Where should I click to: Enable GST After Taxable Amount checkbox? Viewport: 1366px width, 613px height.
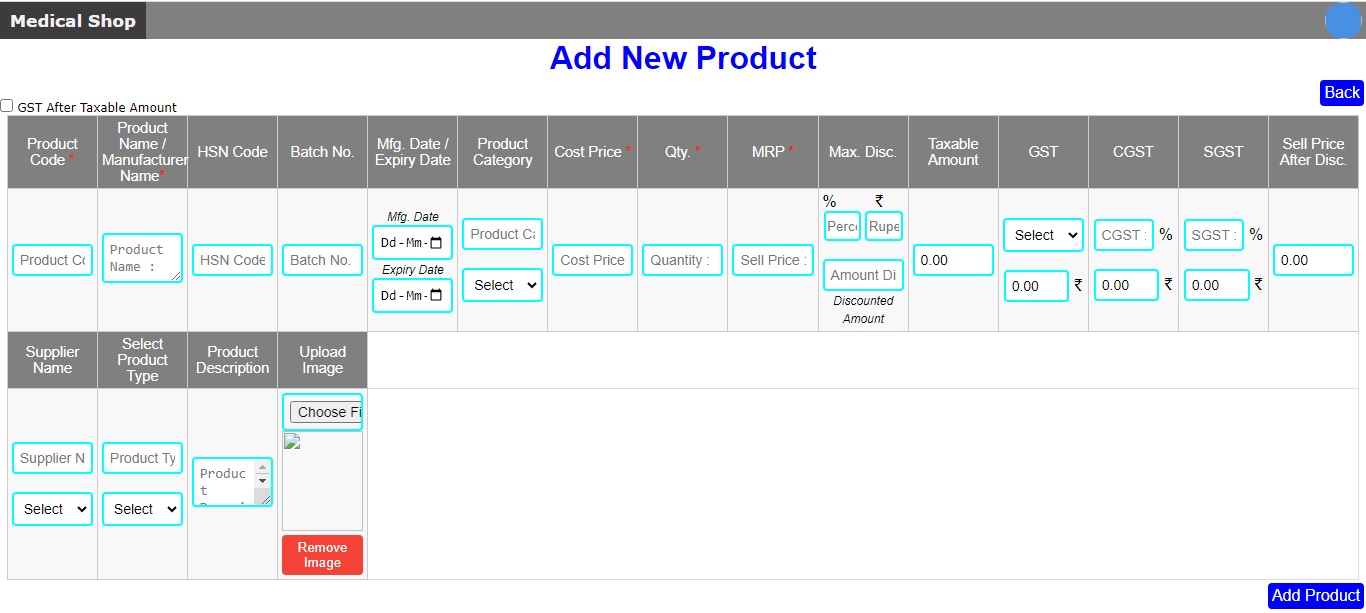click(7, 105)
